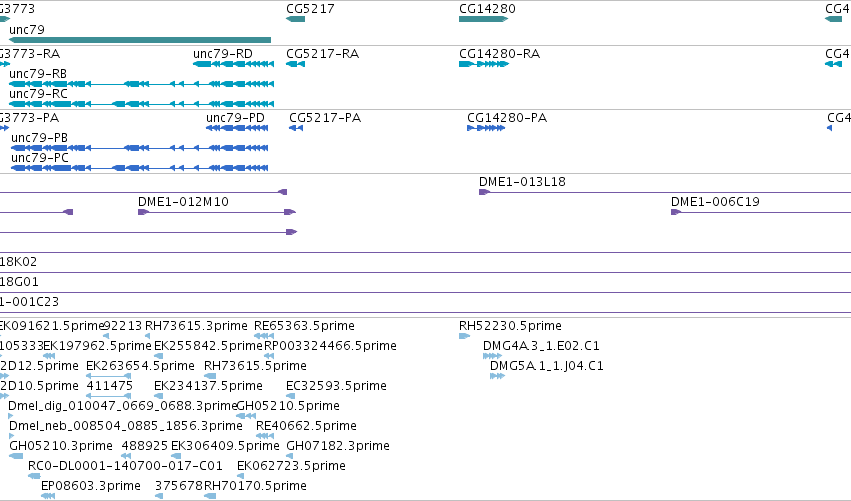The image size is (851, 501).
Task: Select the unc79 gene bar
Action: pyautogui.click(x=140, y=40)
